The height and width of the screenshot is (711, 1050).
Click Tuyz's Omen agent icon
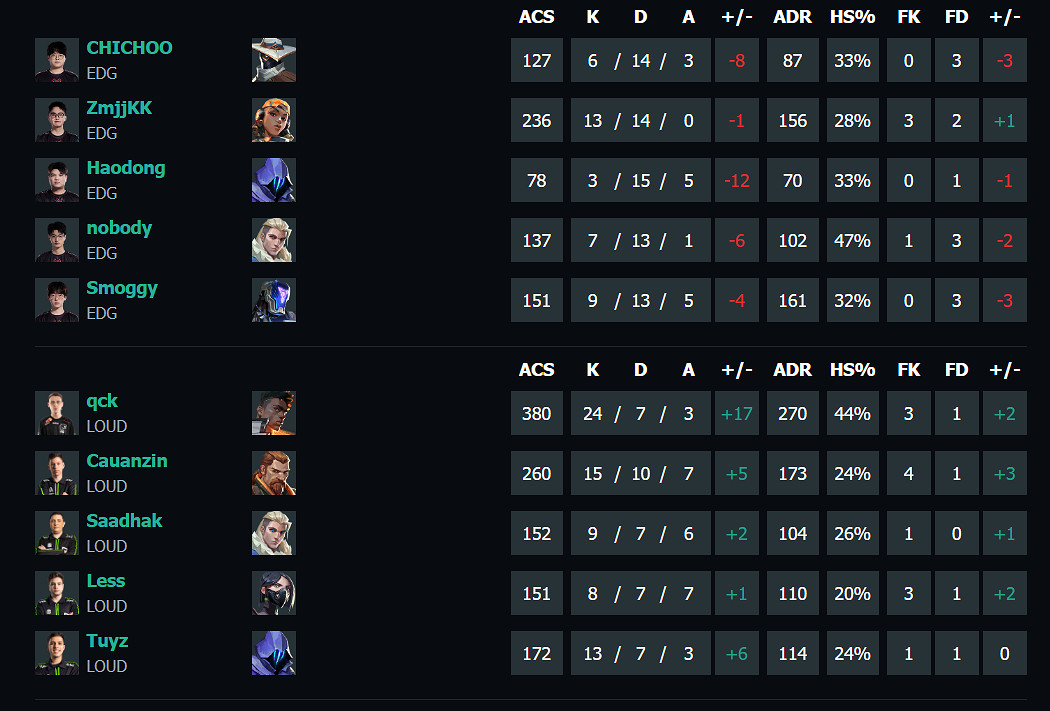point(273,653)
